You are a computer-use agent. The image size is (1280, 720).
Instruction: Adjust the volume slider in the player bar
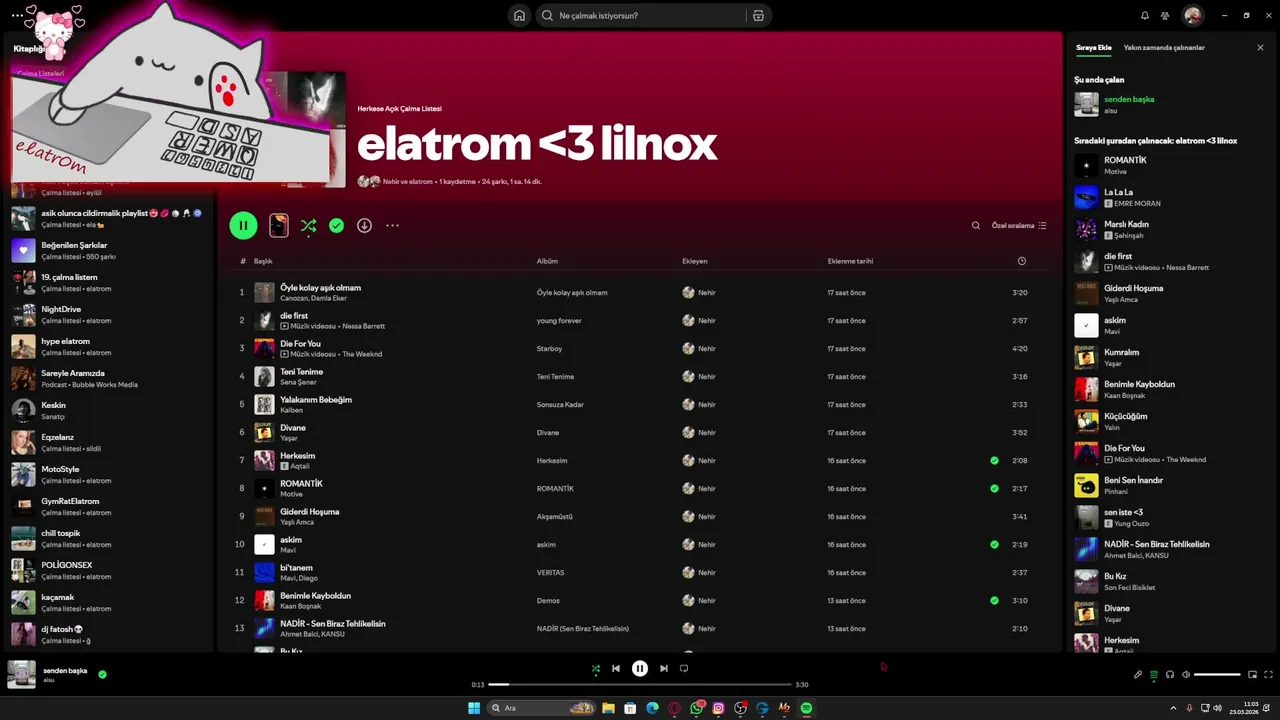[x=1217, y=674]
